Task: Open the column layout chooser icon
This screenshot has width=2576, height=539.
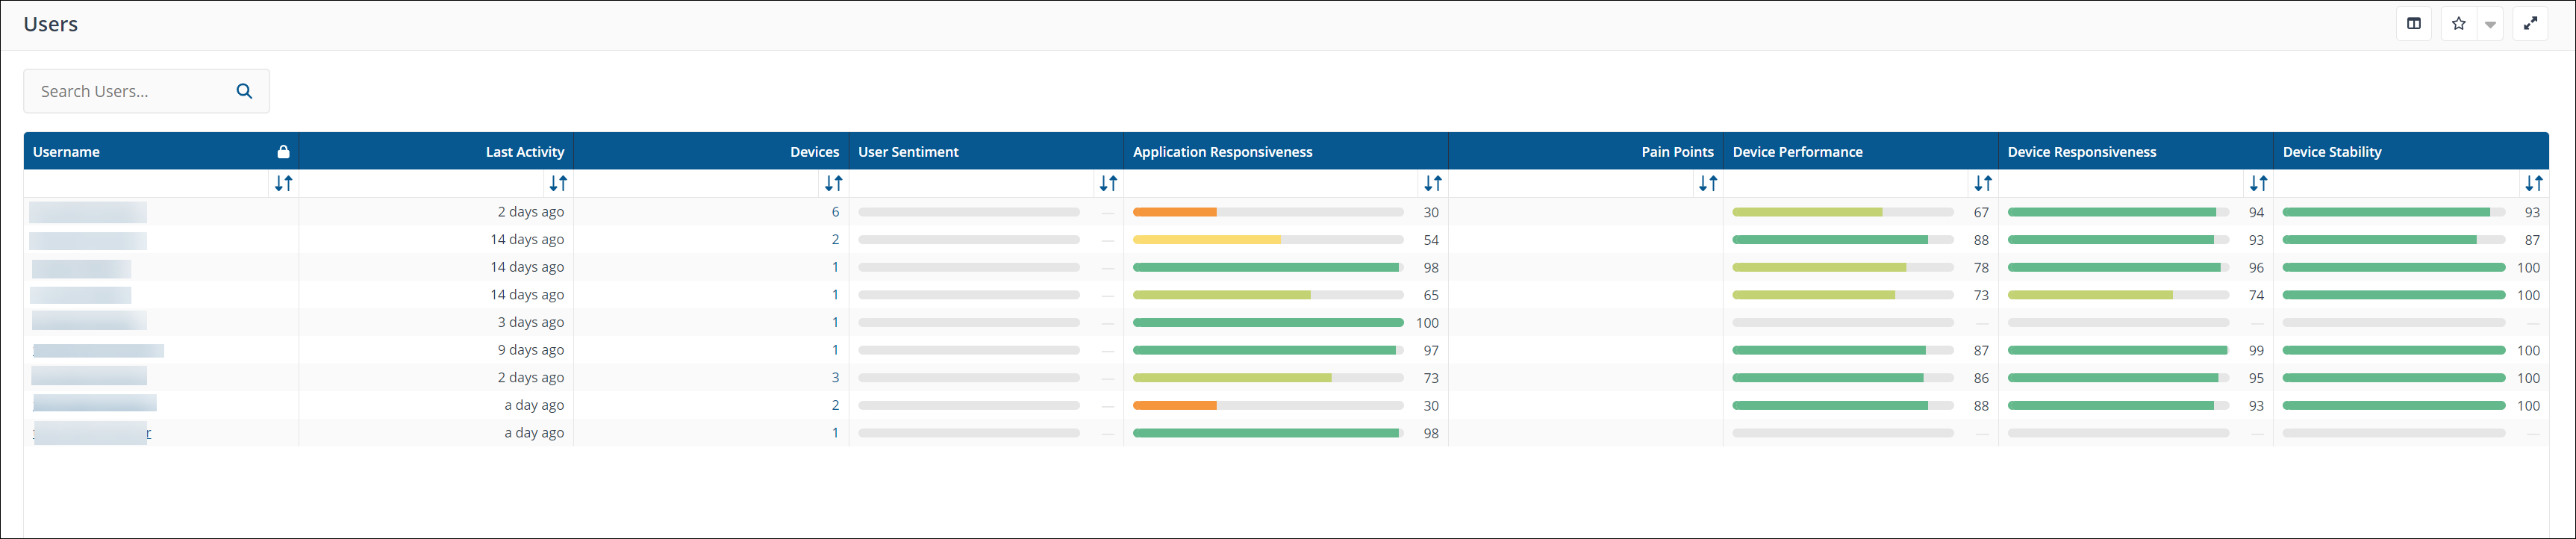Action: pyautogui.click(x=2413, y=24)
